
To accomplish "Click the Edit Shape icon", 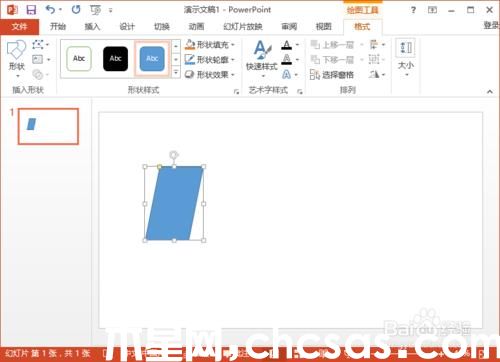I will 38,44.
